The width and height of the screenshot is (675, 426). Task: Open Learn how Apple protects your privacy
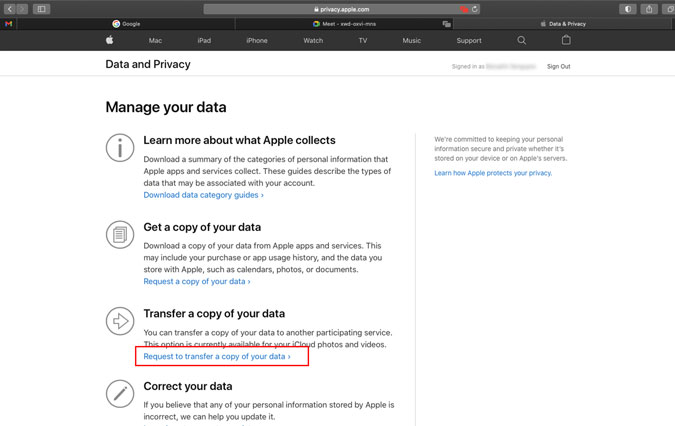pos(493,173)
